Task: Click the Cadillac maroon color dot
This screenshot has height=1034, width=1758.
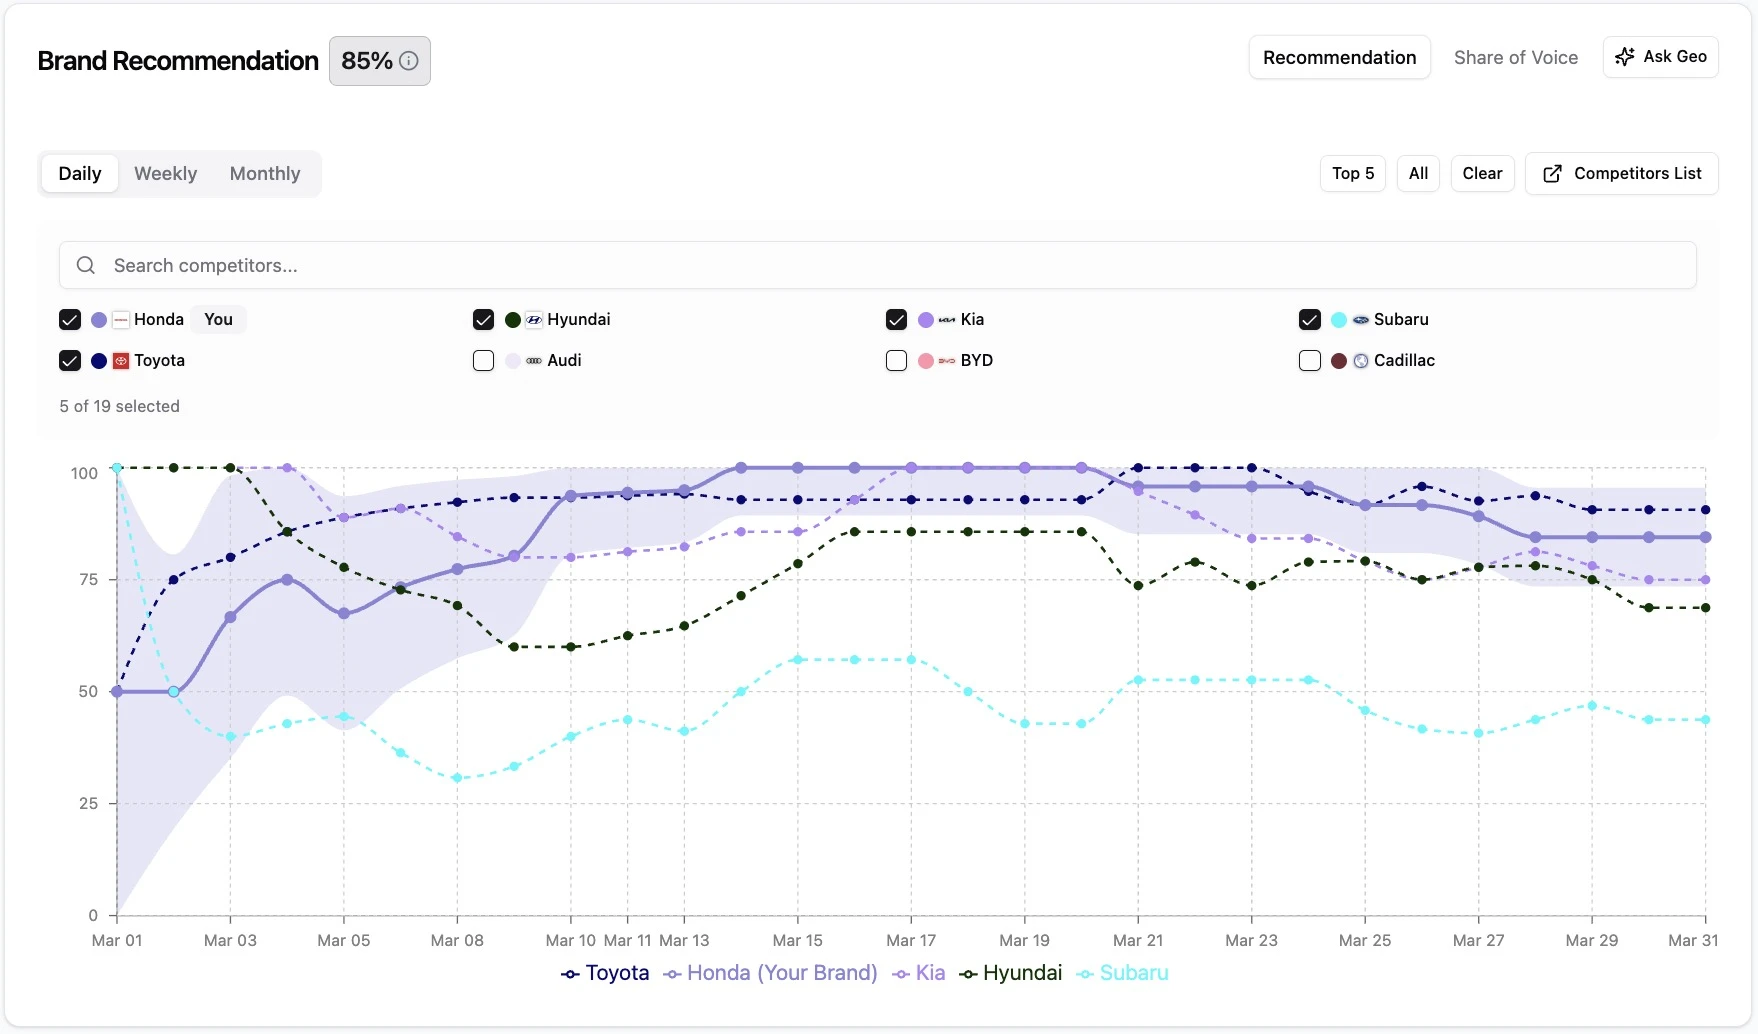Action: (1339, 361)
